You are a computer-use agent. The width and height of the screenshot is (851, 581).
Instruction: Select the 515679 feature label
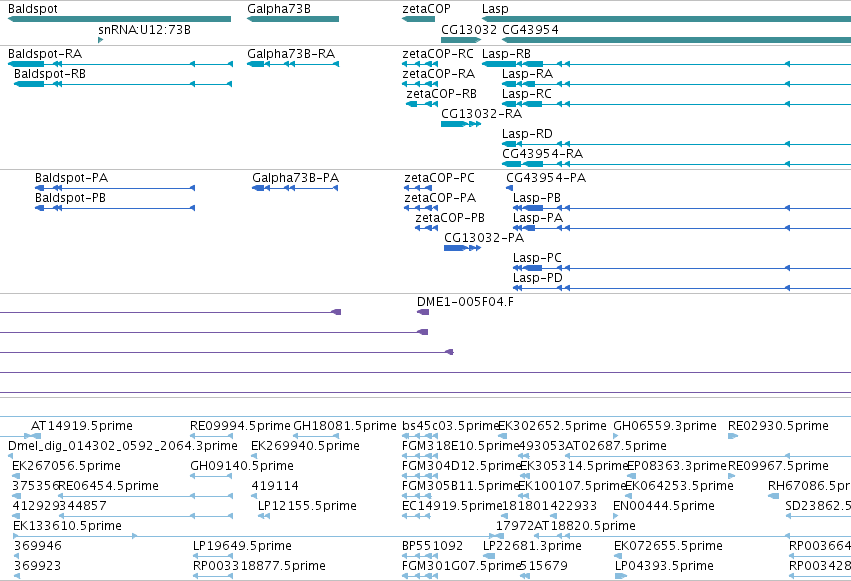click(544, 566)
